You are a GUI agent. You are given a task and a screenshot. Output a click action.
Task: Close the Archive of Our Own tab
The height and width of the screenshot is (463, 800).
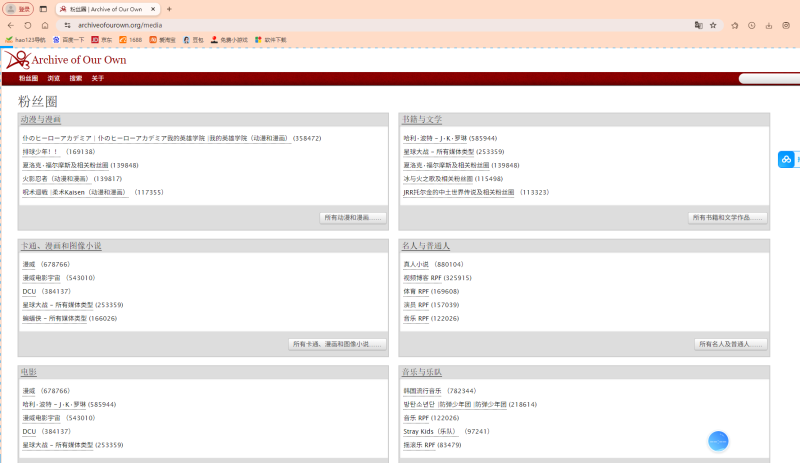tap(153, 9)
